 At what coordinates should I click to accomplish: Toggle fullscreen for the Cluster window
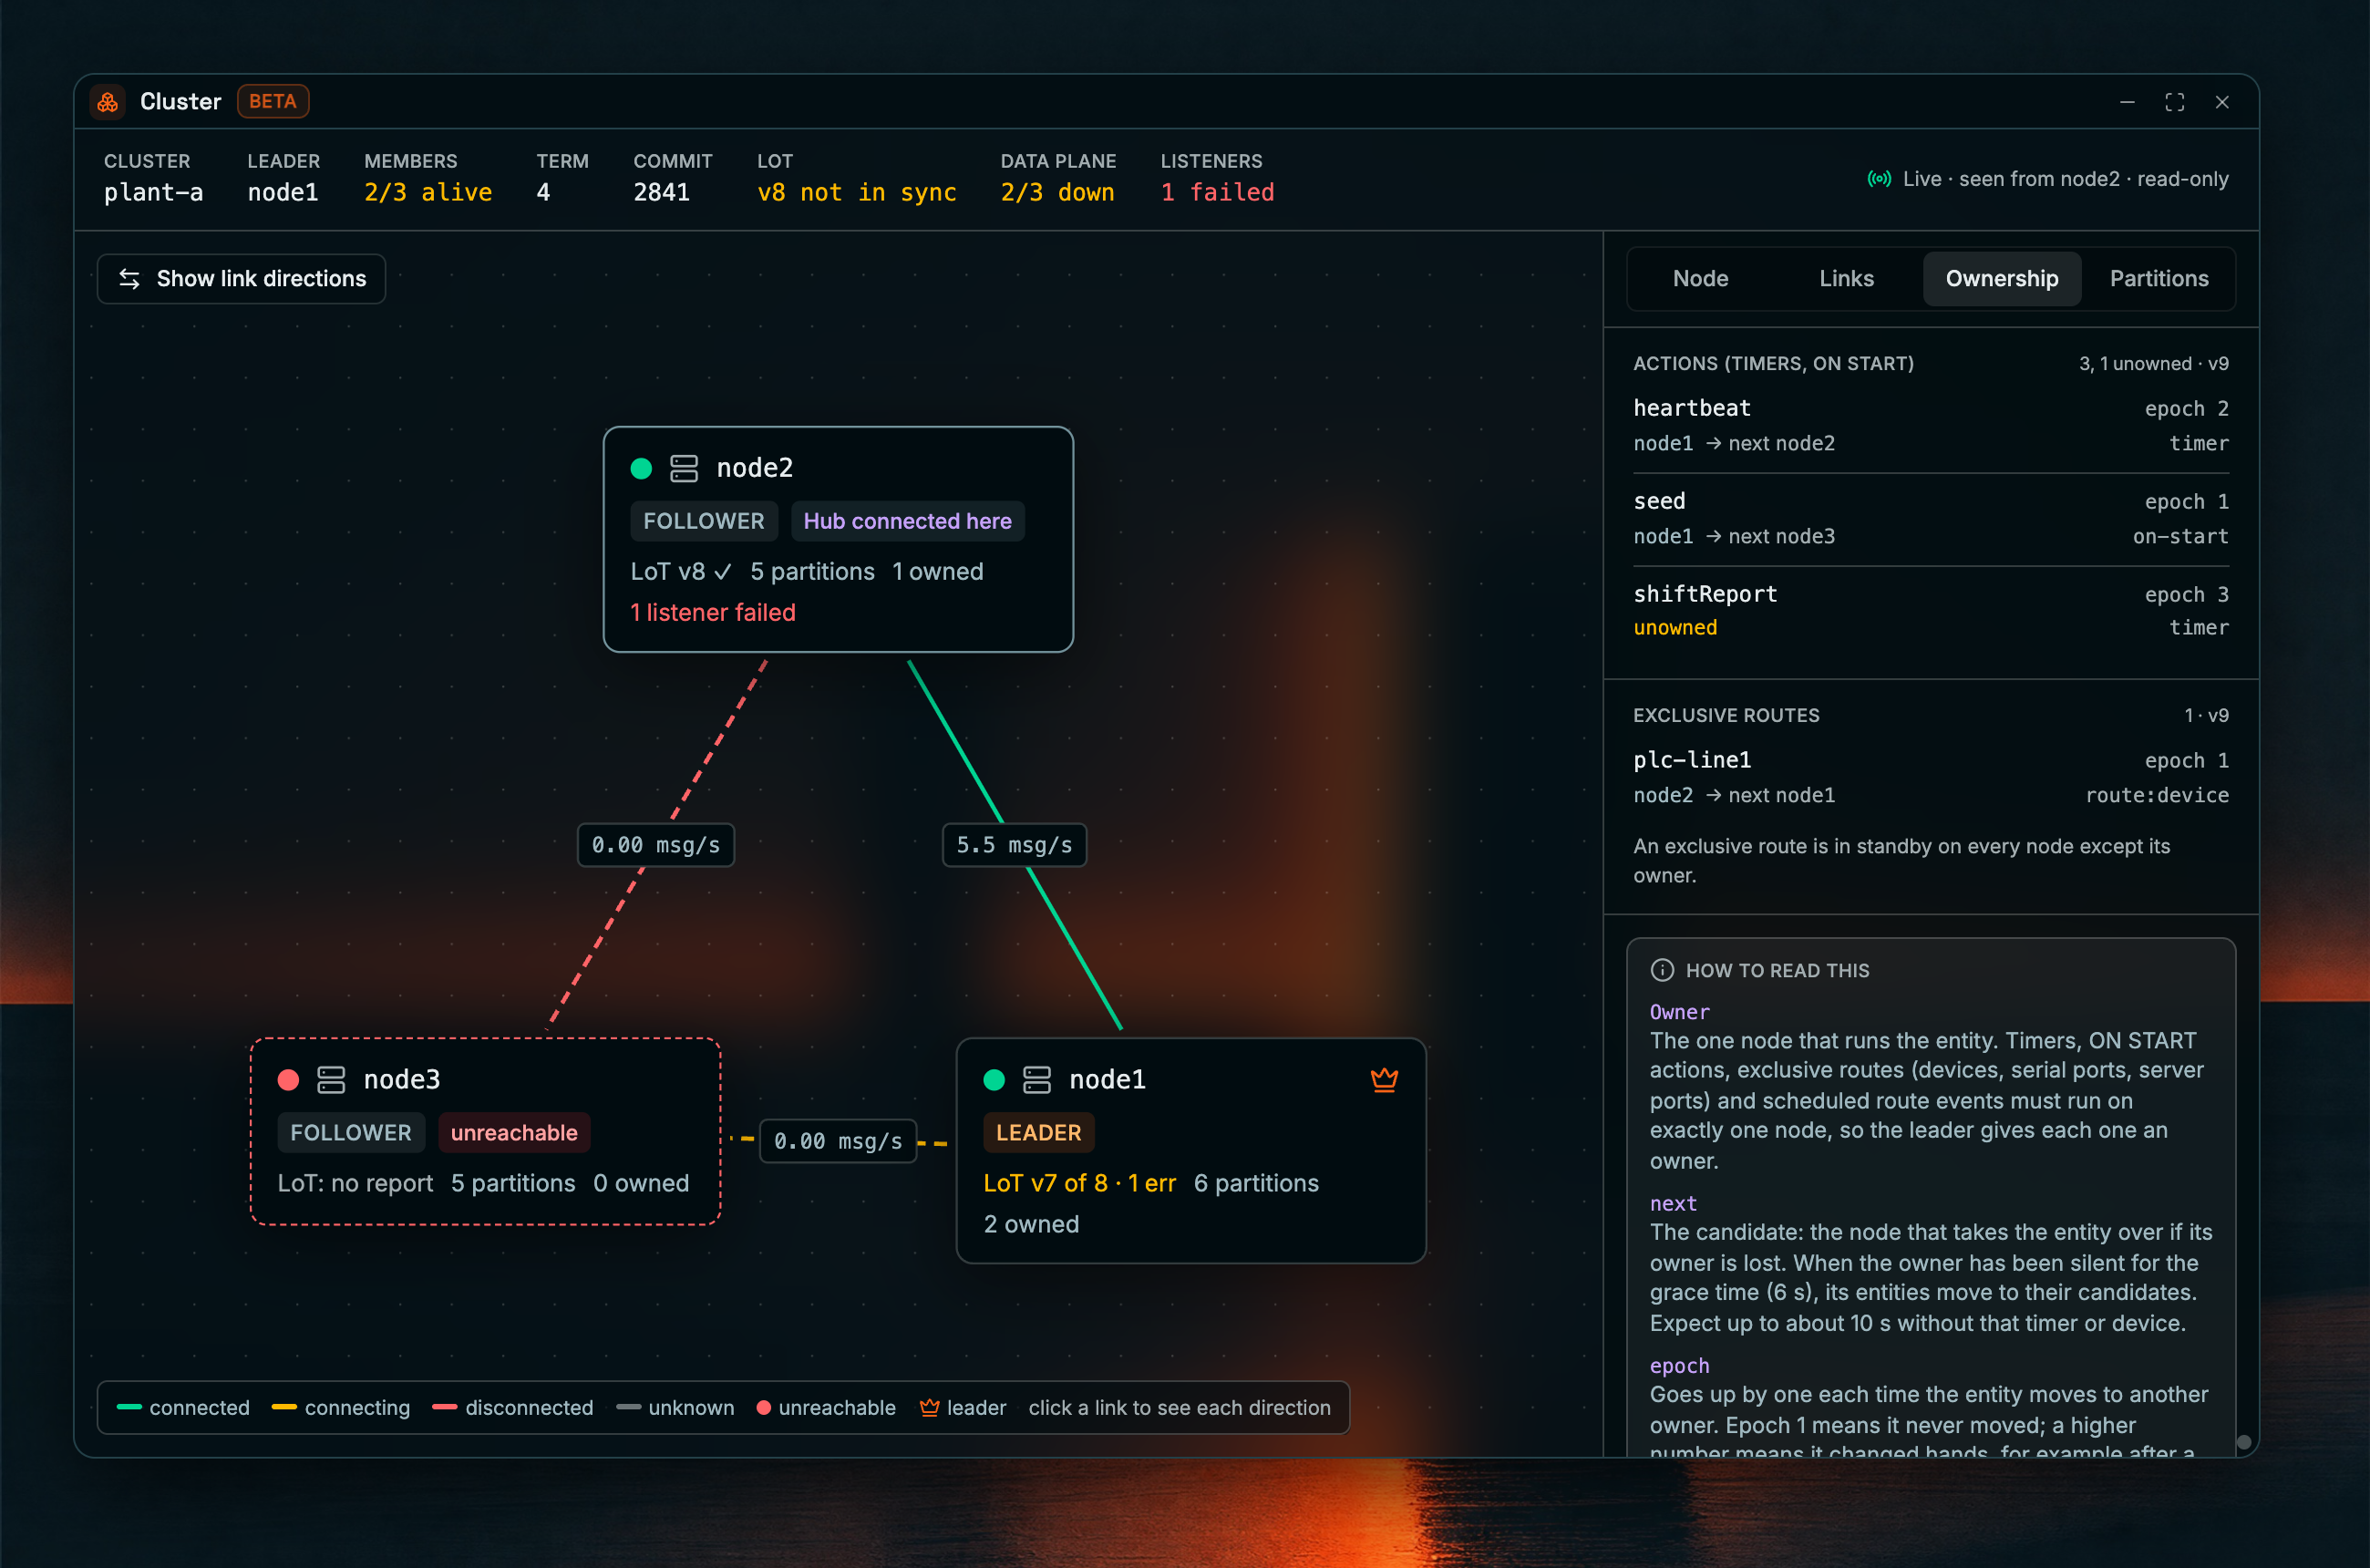(x=2174, y=102)
